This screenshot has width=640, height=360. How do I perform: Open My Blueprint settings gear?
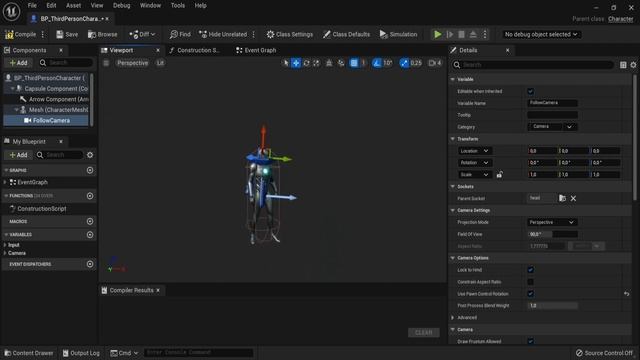coord(90,155)
